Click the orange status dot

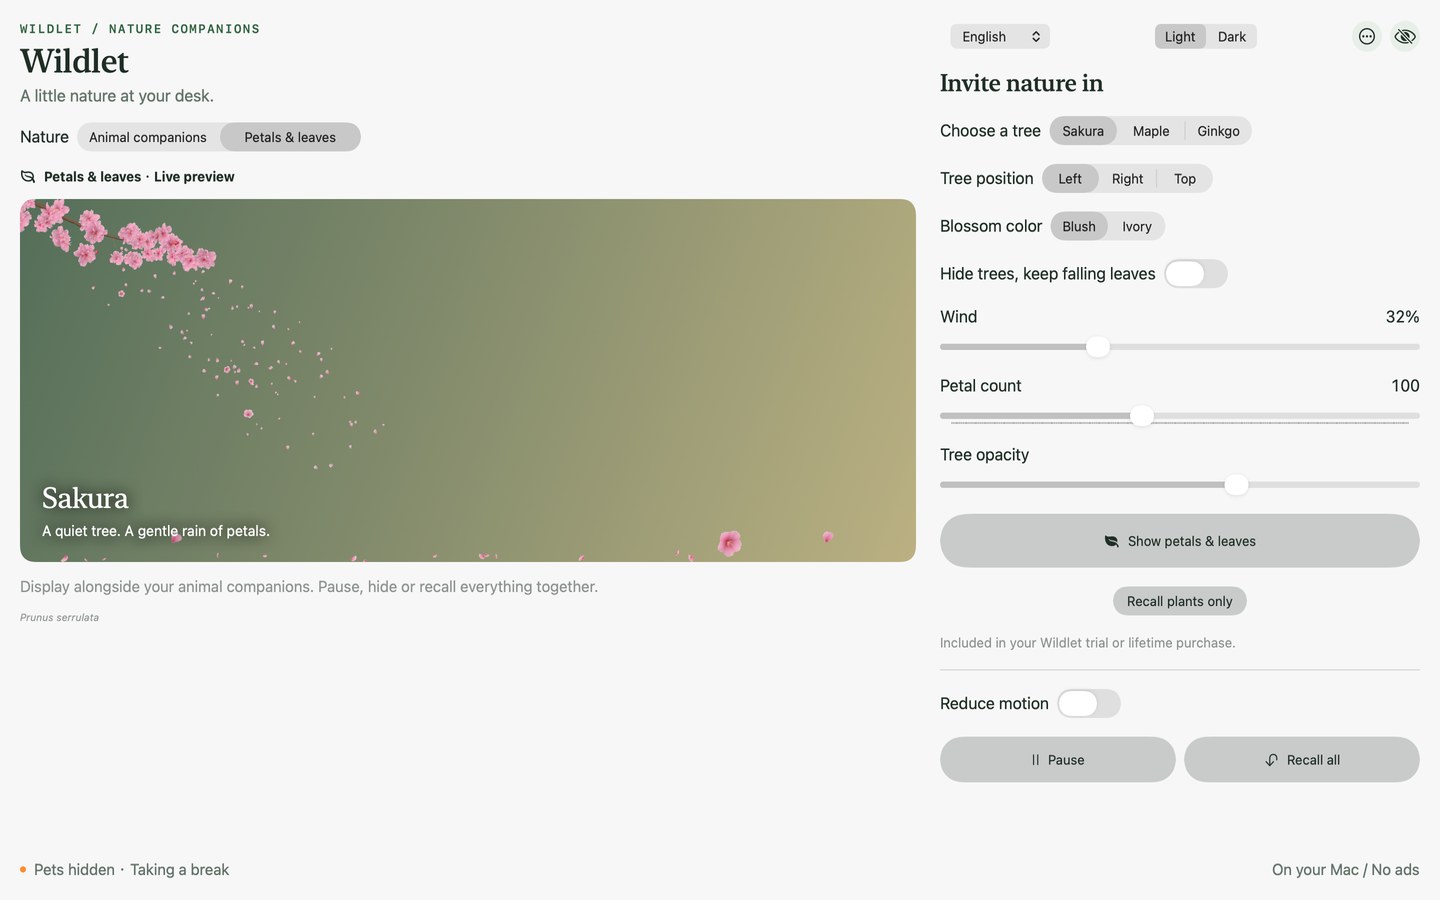point(23,870)
